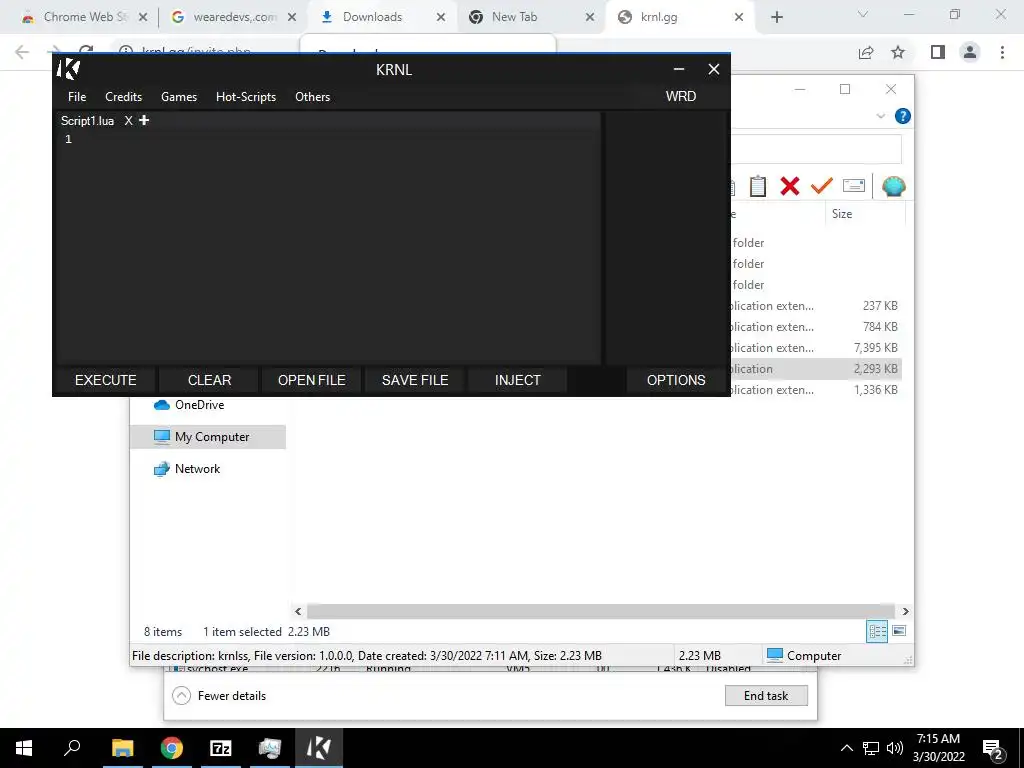The image size is (1024, 768).
Task: Open the Windows Start menu
Action: 24,748
